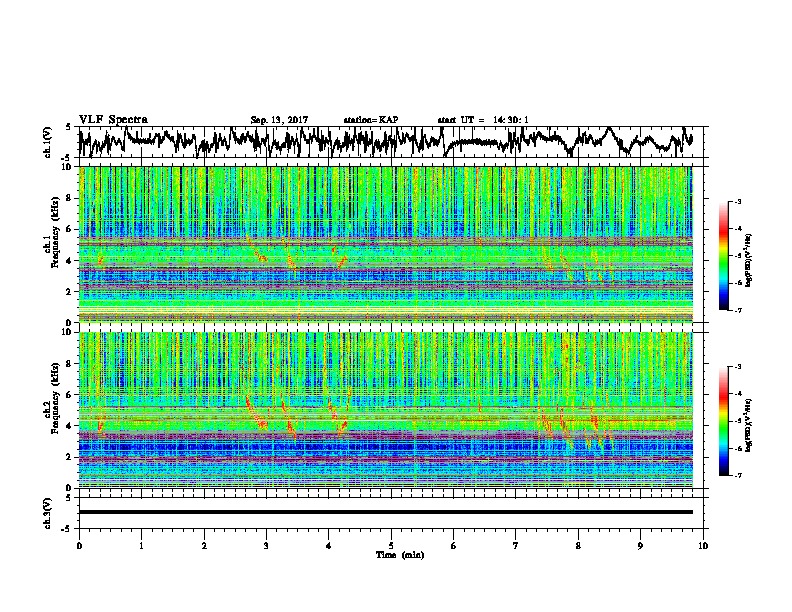This screenshot has height=612, width=792.
Task: Click ch.1 frequency axis tick "10"
Action: [x=68, y=167]
